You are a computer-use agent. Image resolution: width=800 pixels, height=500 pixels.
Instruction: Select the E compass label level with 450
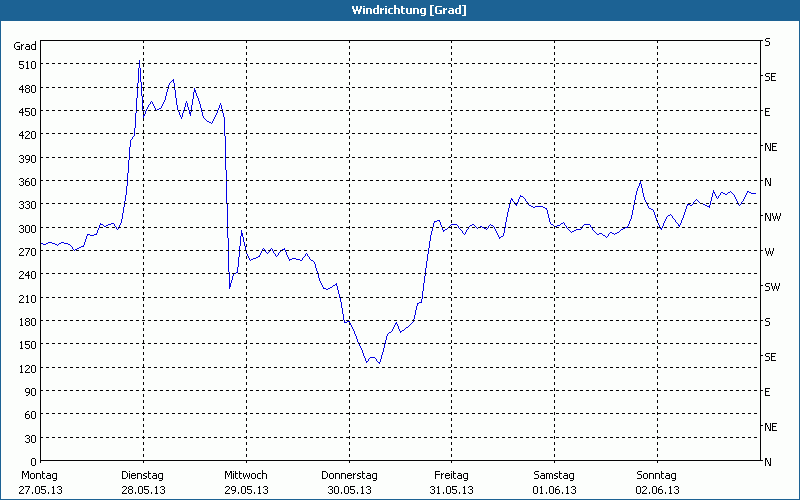coord(767,112)
